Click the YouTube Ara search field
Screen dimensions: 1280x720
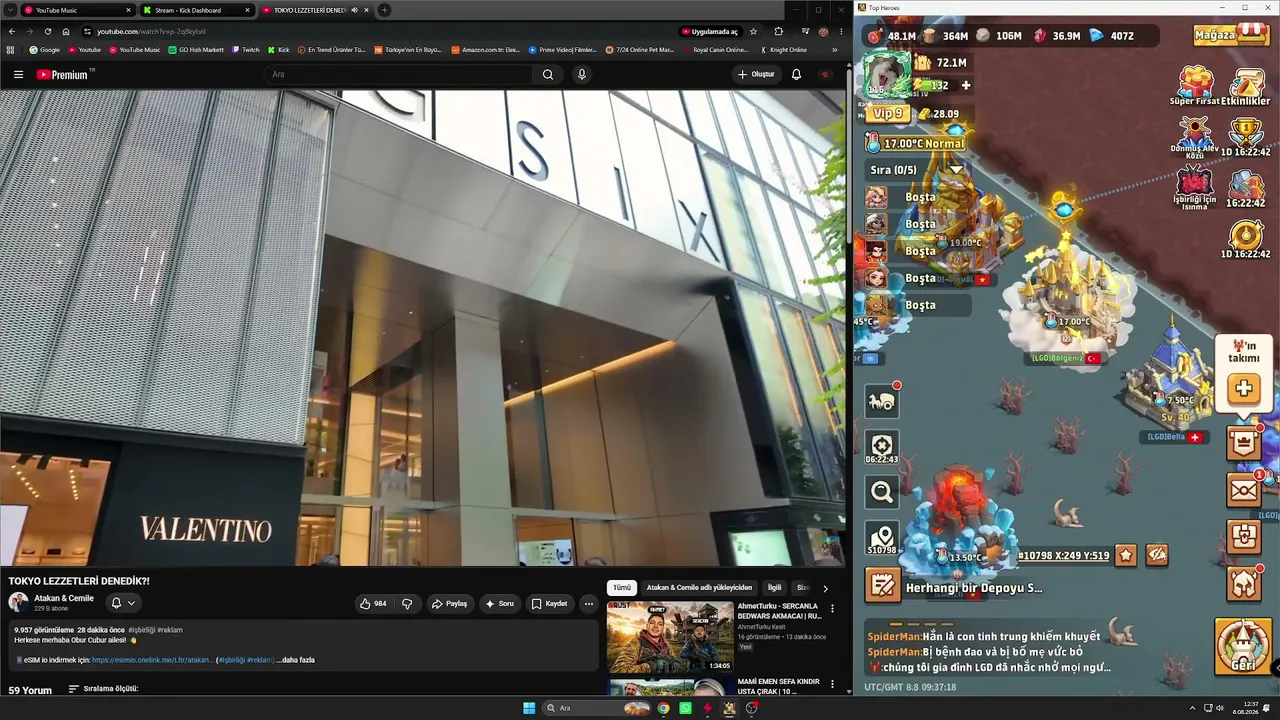tap(398, 74)
